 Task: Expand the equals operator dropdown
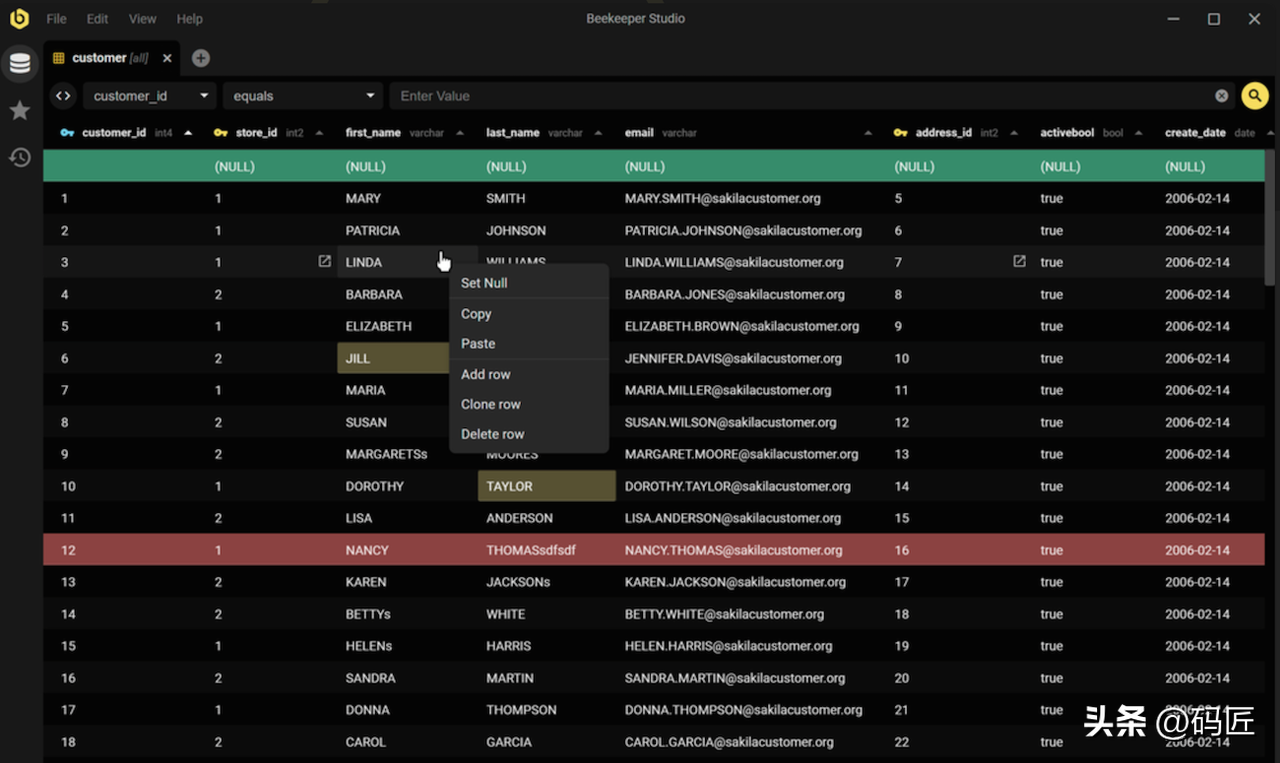tap(303, 96)
